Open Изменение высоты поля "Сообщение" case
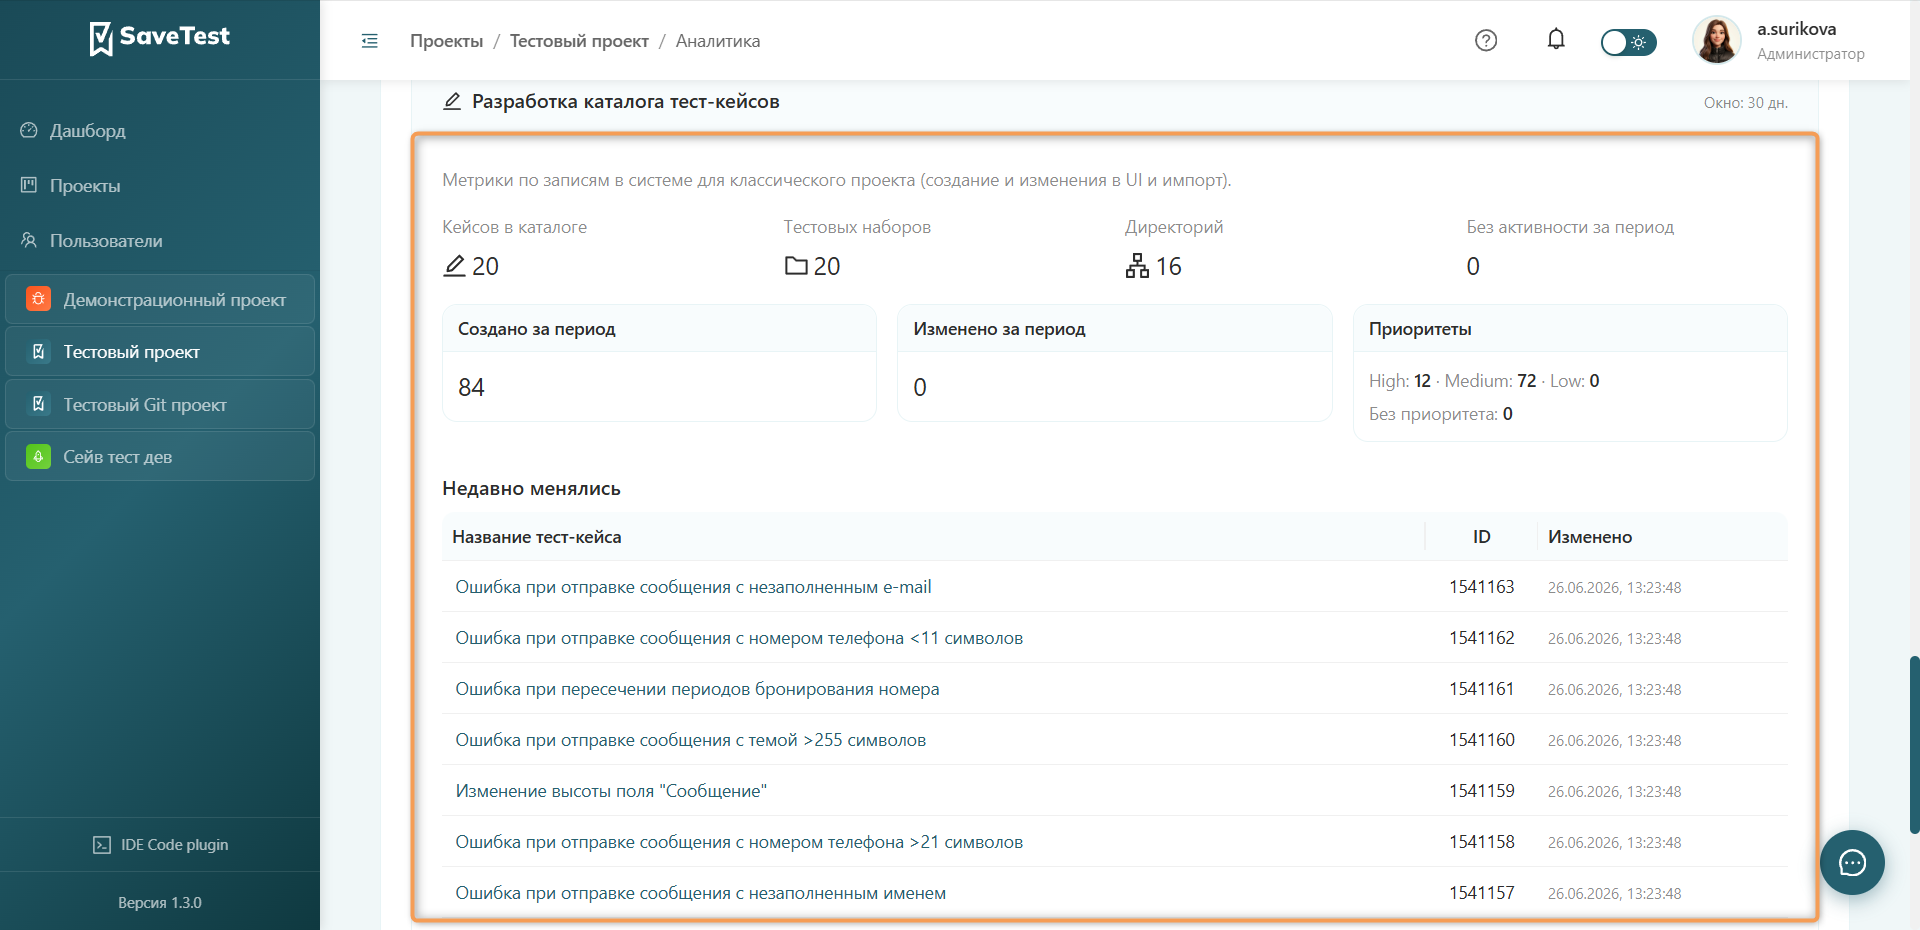Image resolution: width=1920 pixels, height=930 pixels. 611,791
